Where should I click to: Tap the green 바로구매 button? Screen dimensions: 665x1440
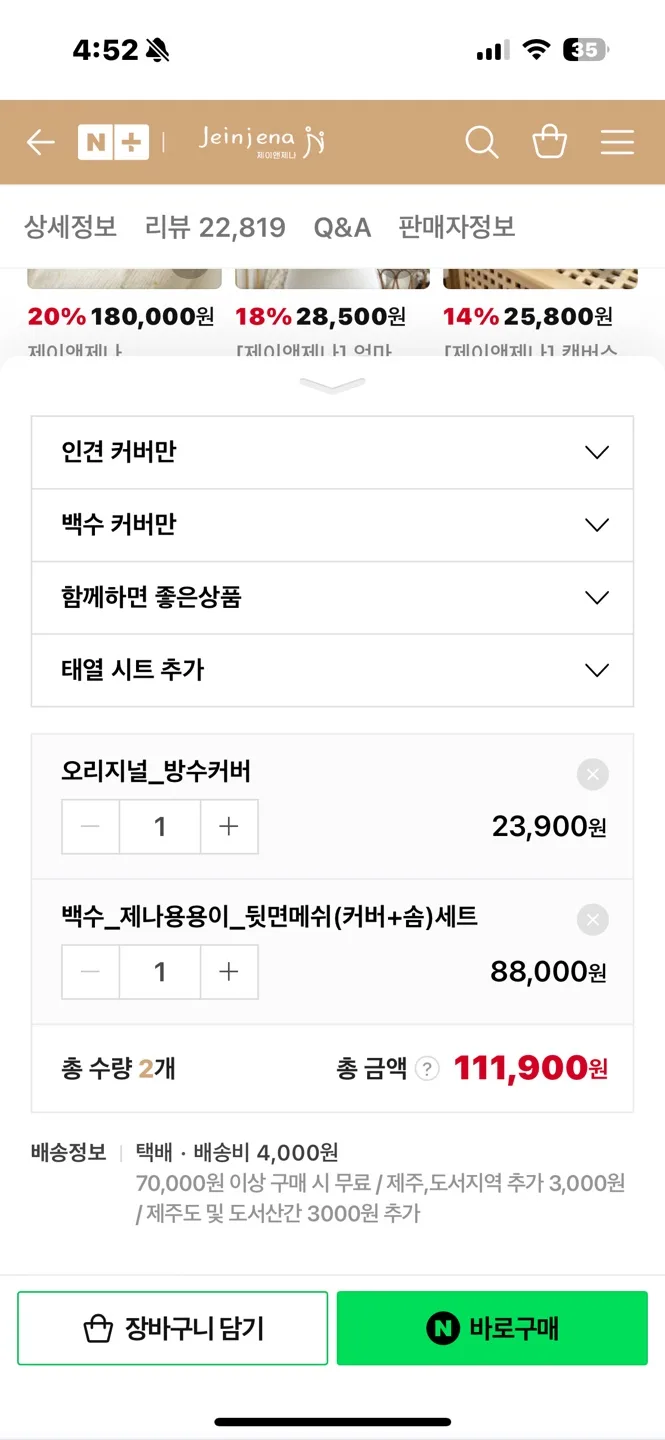coord(492,1328)
